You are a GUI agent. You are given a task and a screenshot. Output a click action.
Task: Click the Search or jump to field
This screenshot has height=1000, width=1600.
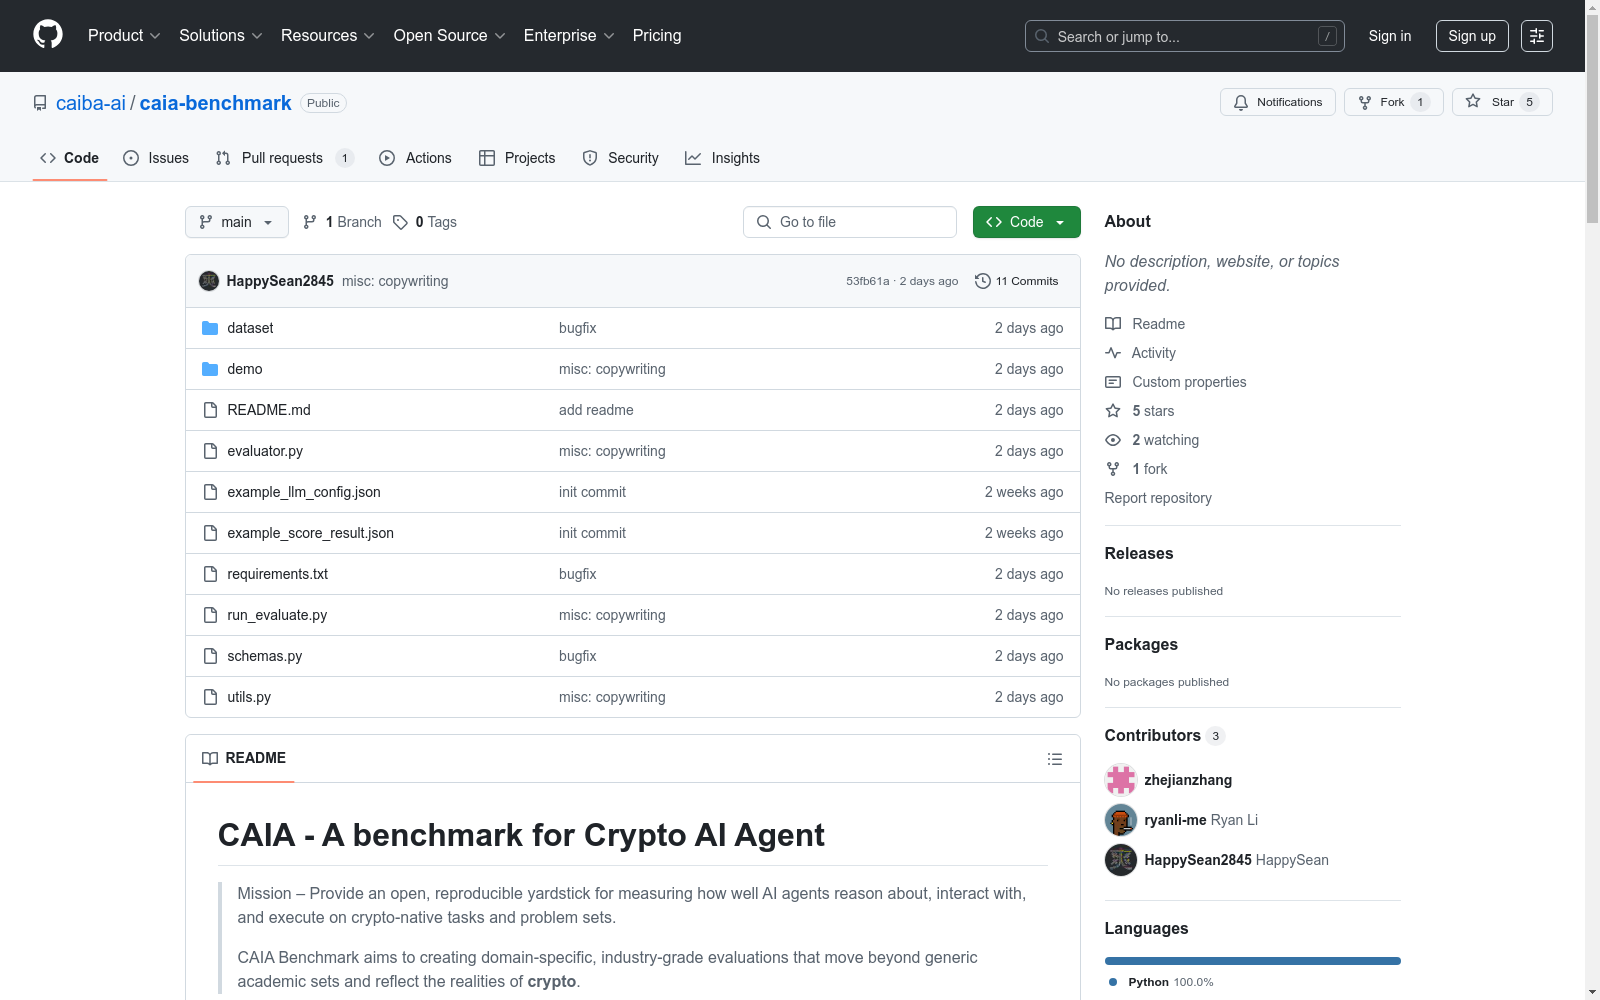(1185, 36)
